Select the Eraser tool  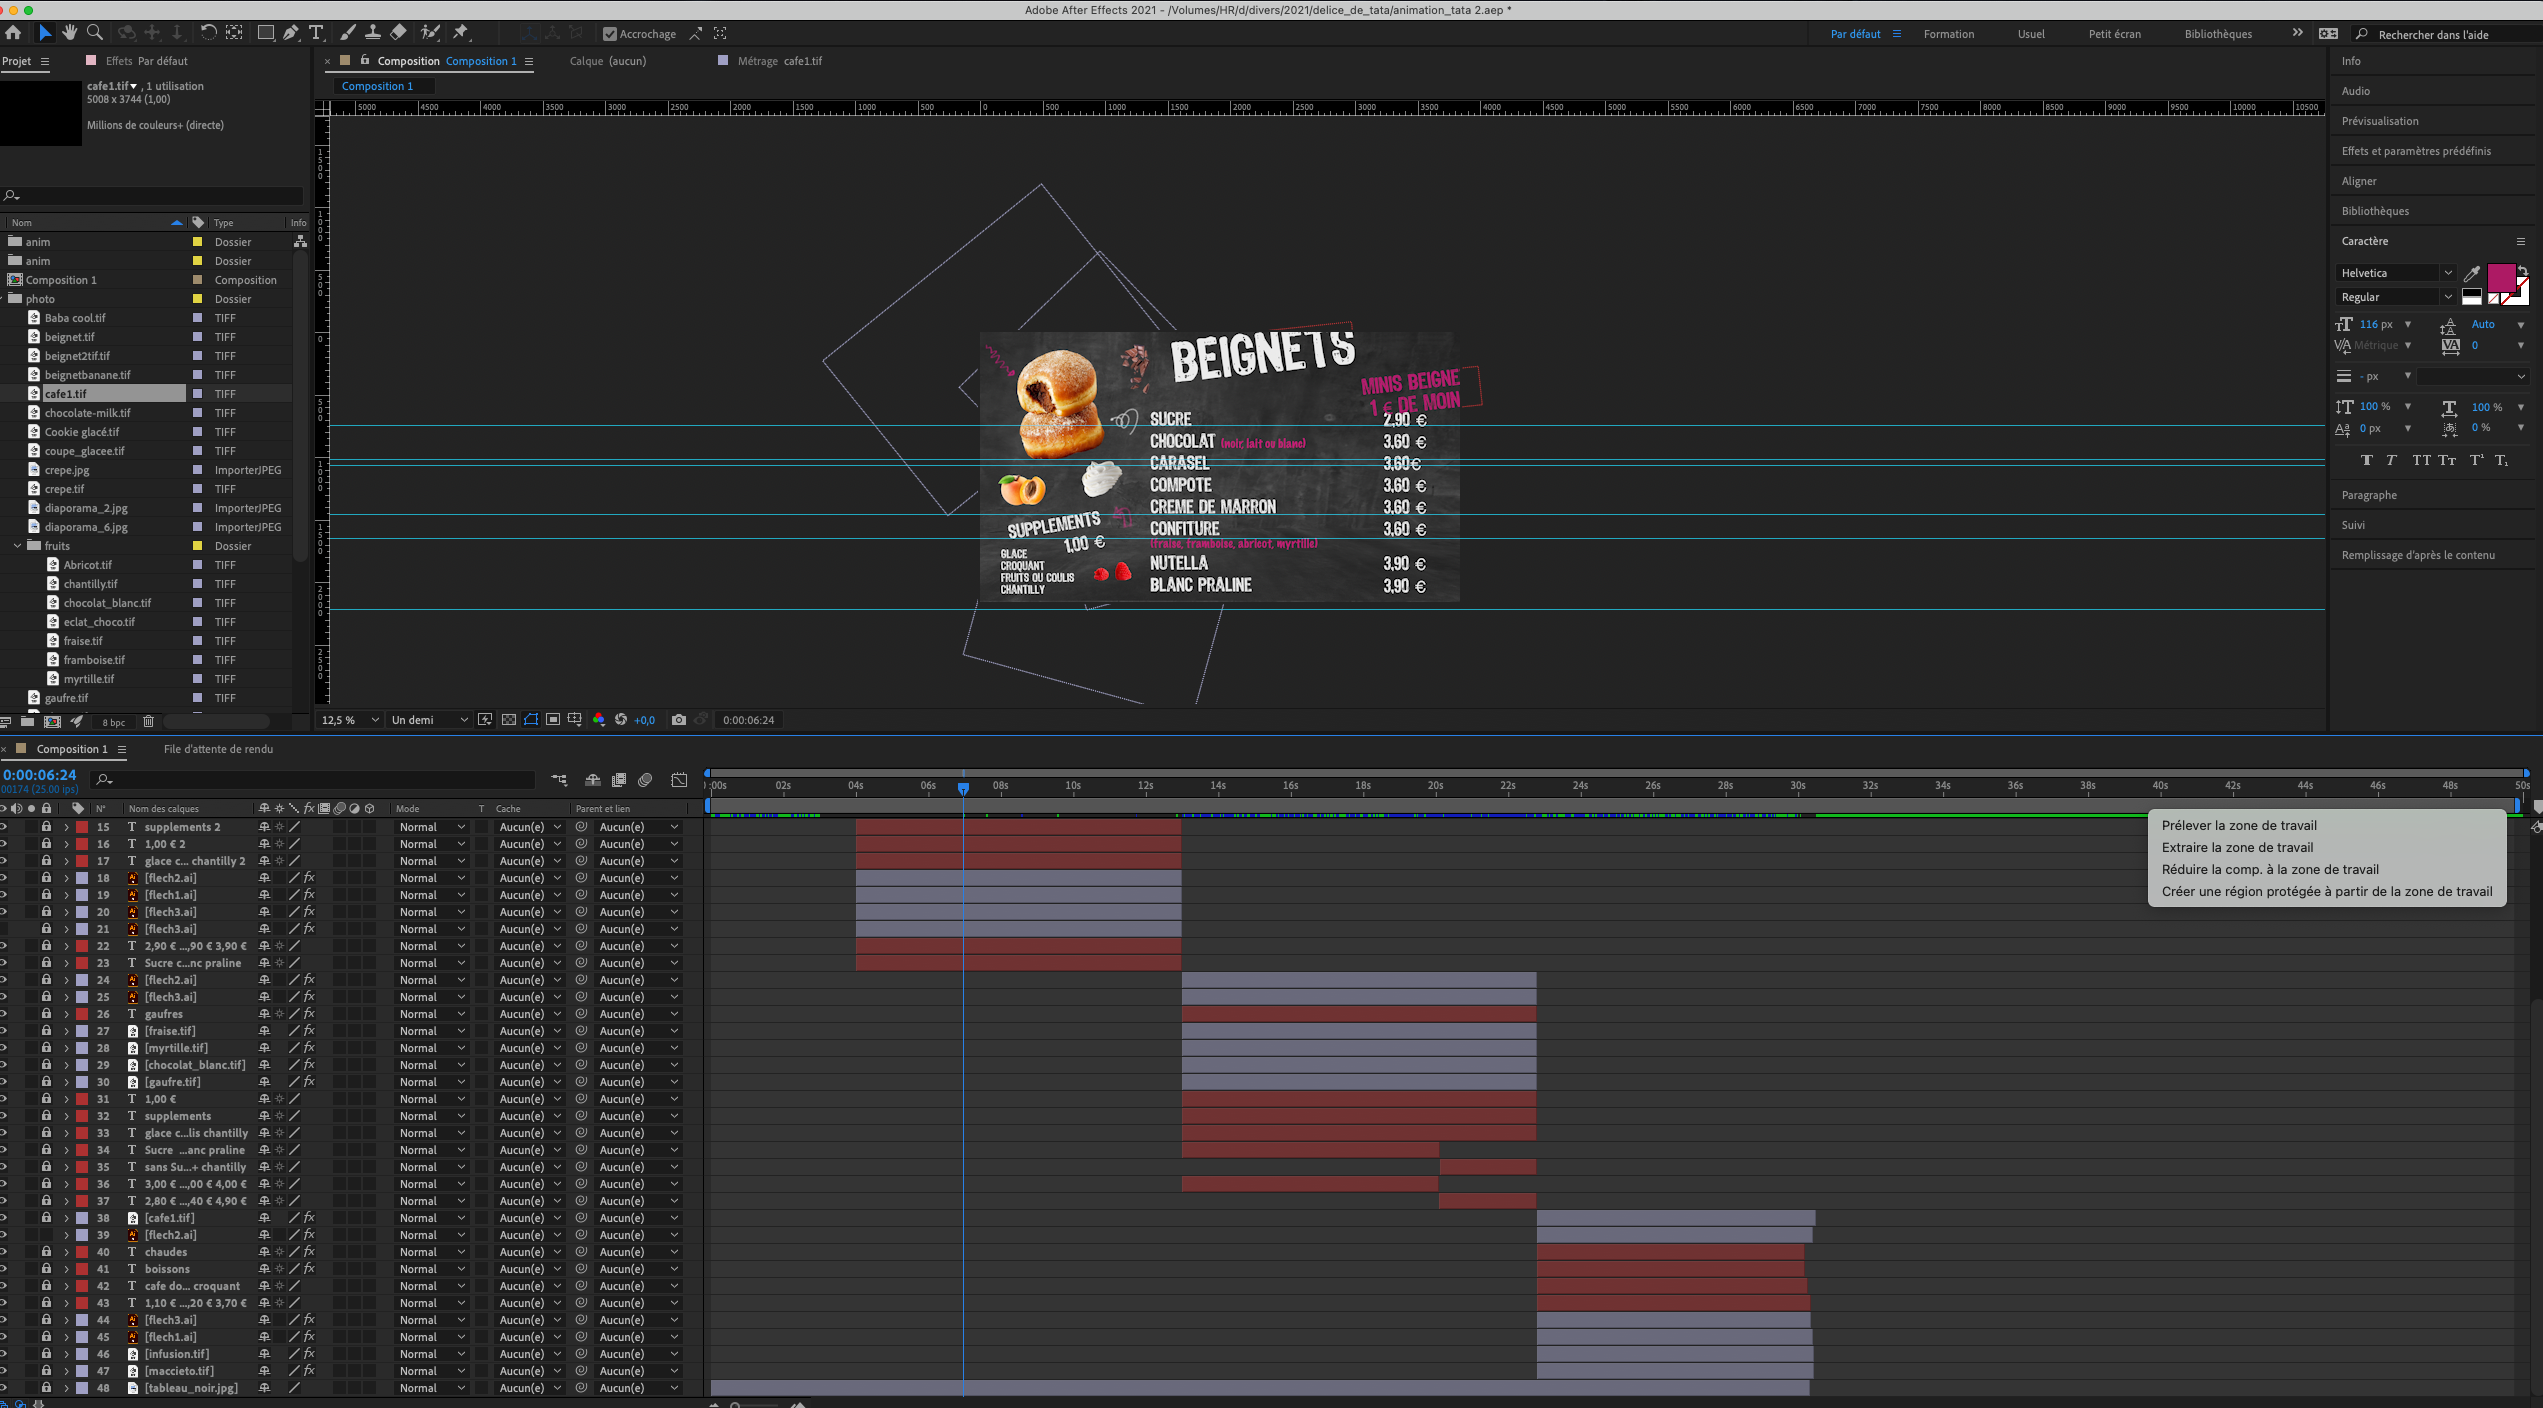(397, 33)
